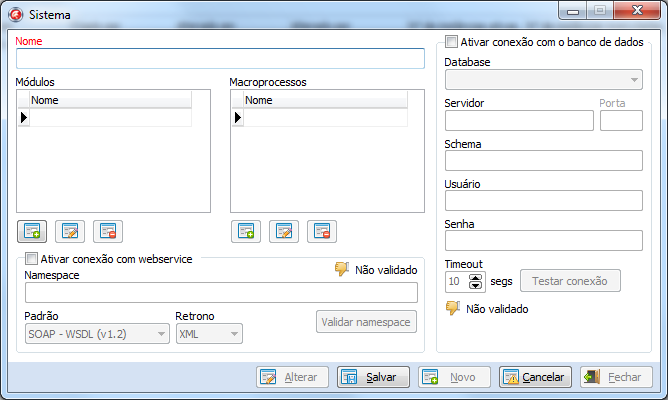
Task: Expand the Padrão SOAP - WSDL dropdown
Action: [x=97, y=334]
